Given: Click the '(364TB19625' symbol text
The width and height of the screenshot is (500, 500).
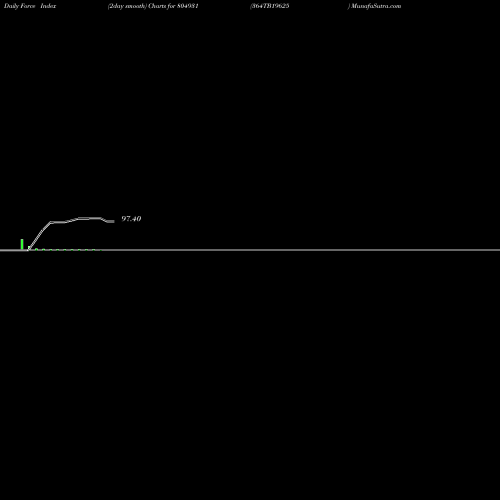Looking at the screenshot, I should coord(269,6).
